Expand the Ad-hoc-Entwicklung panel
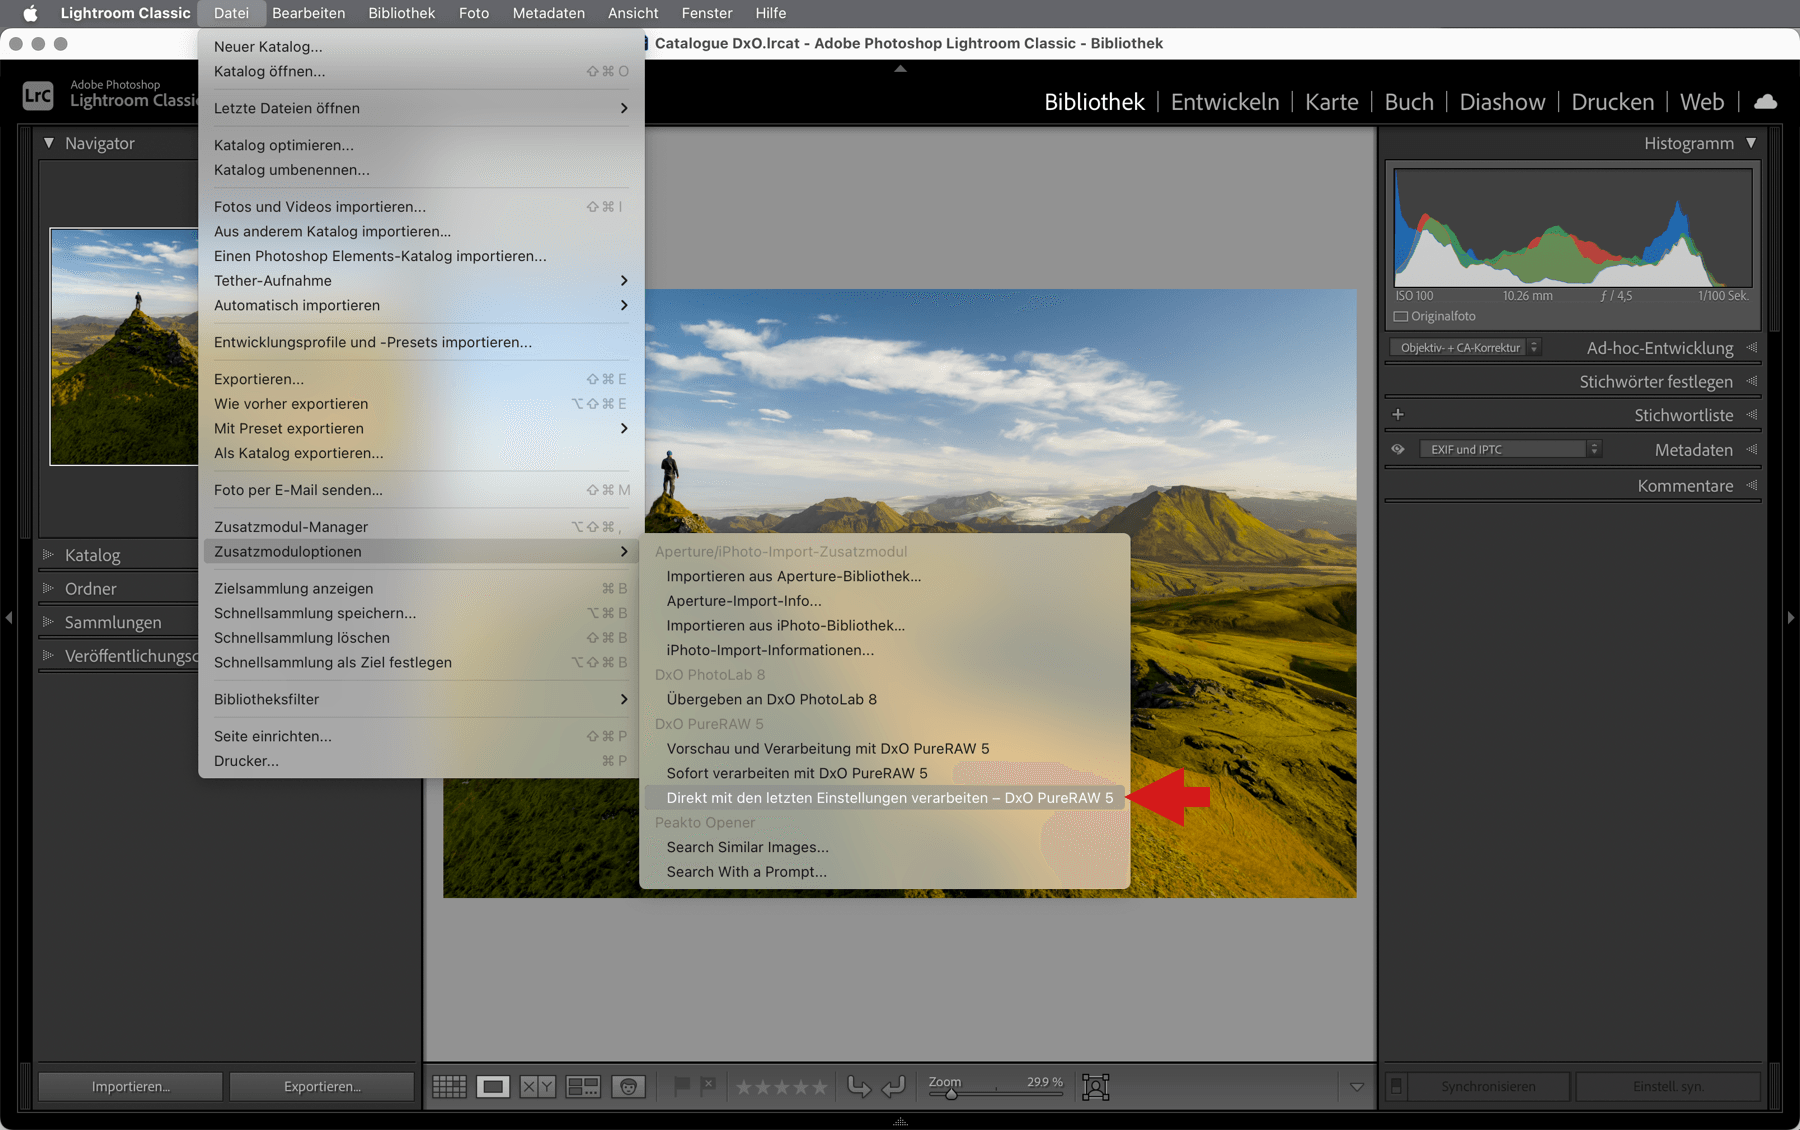 pyautogui.click(x=1752, y=347)
